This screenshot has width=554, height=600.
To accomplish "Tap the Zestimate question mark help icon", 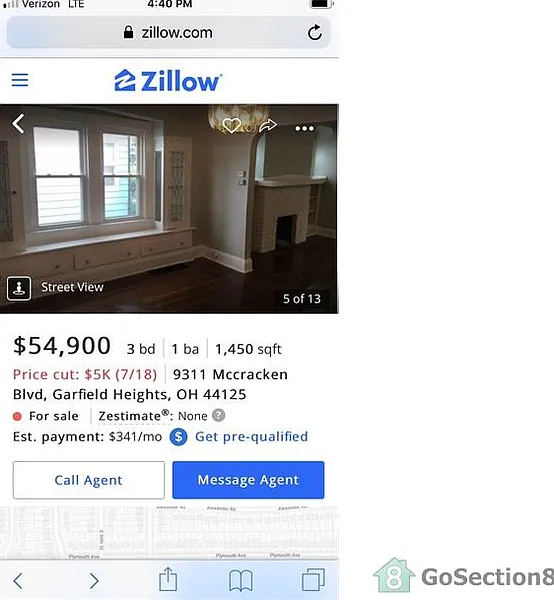I will [x=219, y=415].
